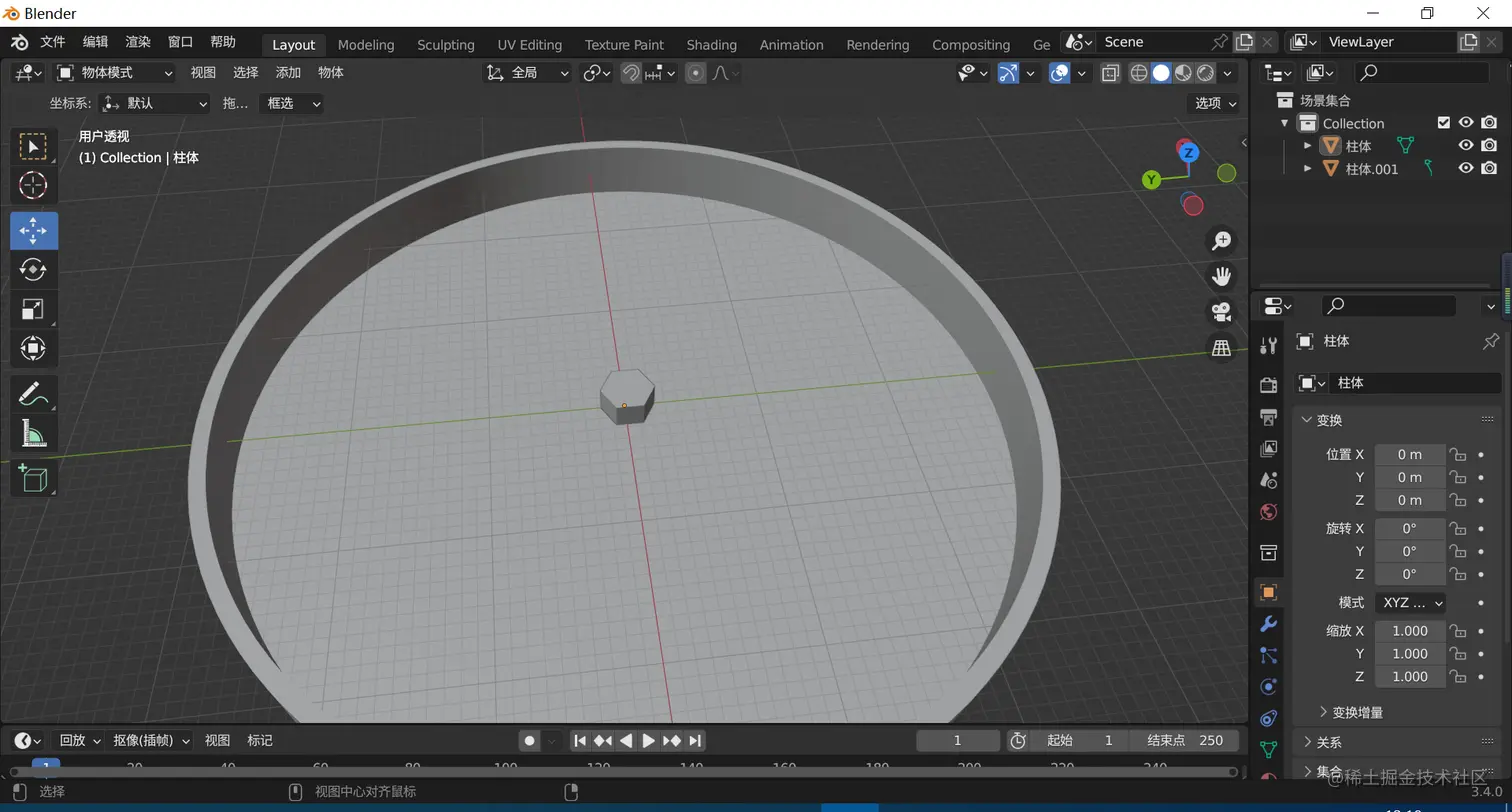This screenshot has width=1512, height=812.
Task: Toggle X-ray display mode
Action: pyautogui.click(x=1110, y=73)
